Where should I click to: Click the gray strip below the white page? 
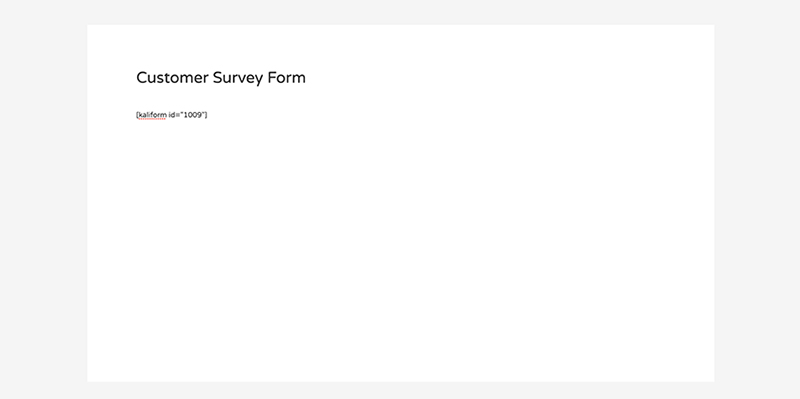point(401,390)
